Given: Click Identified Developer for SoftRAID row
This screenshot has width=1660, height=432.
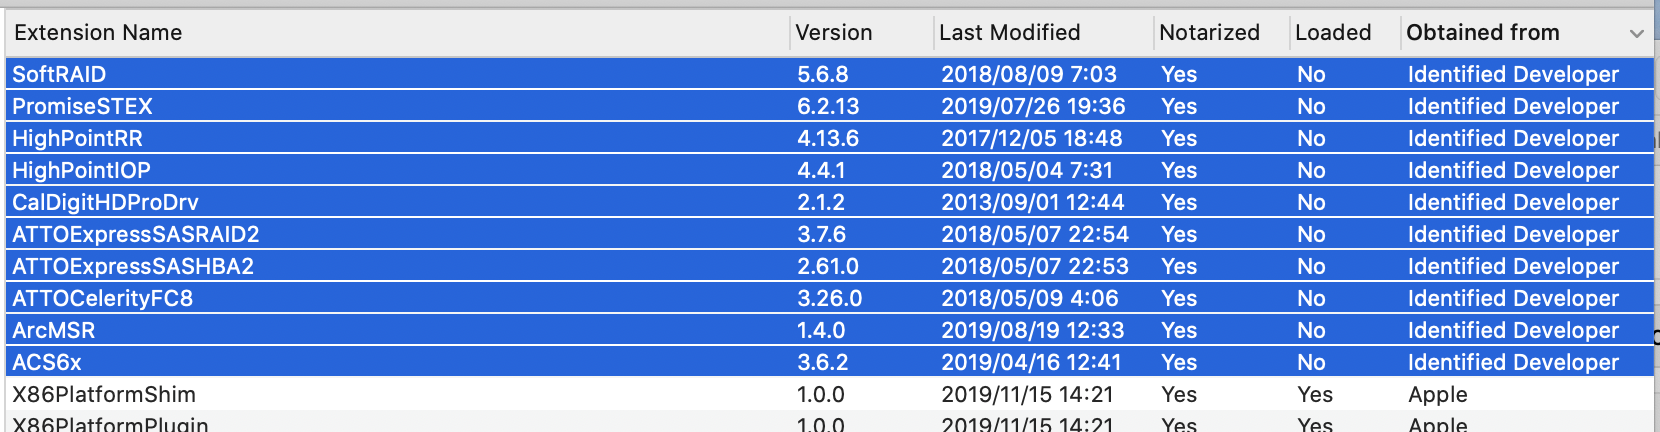Looking at the screenshot, I should click(1513, 74).
